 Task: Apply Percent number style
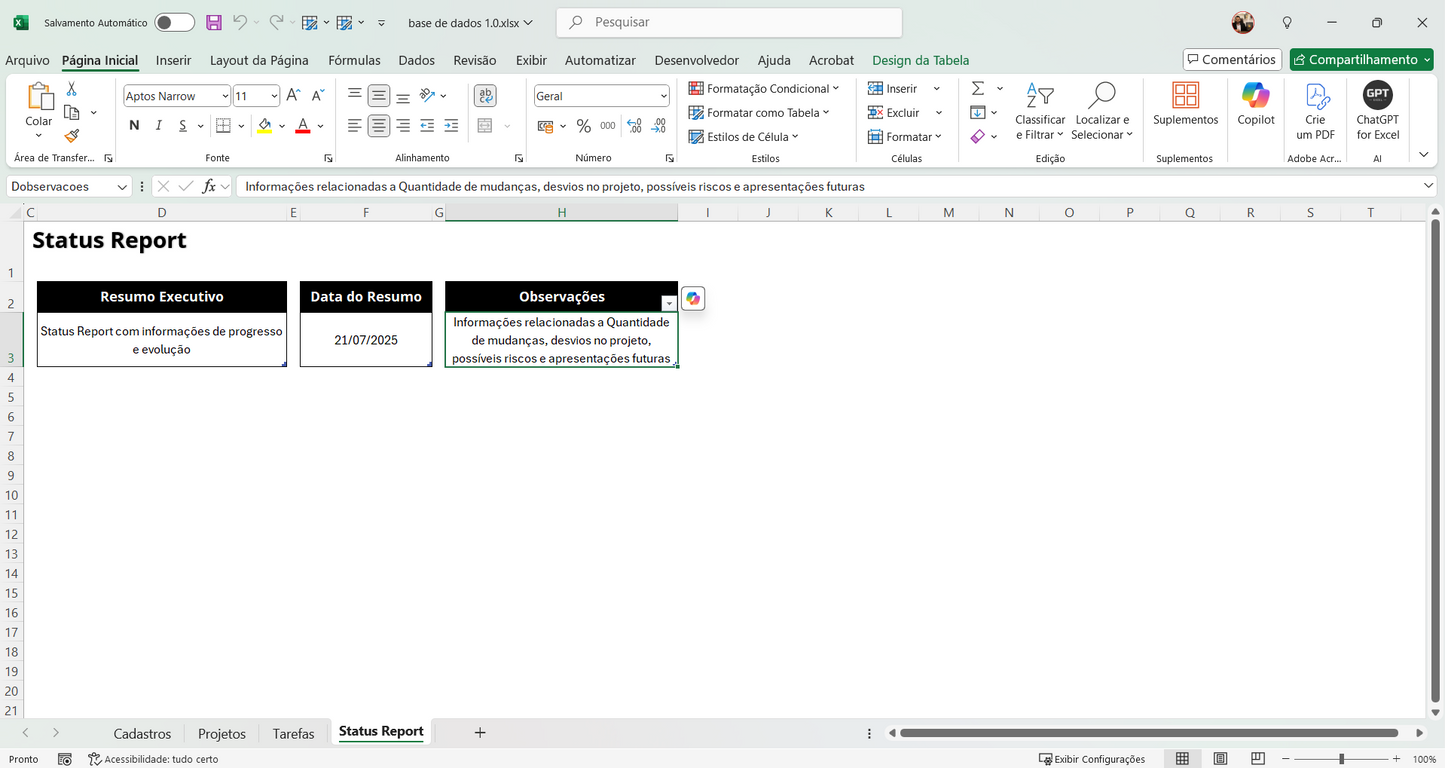[585, 126]
